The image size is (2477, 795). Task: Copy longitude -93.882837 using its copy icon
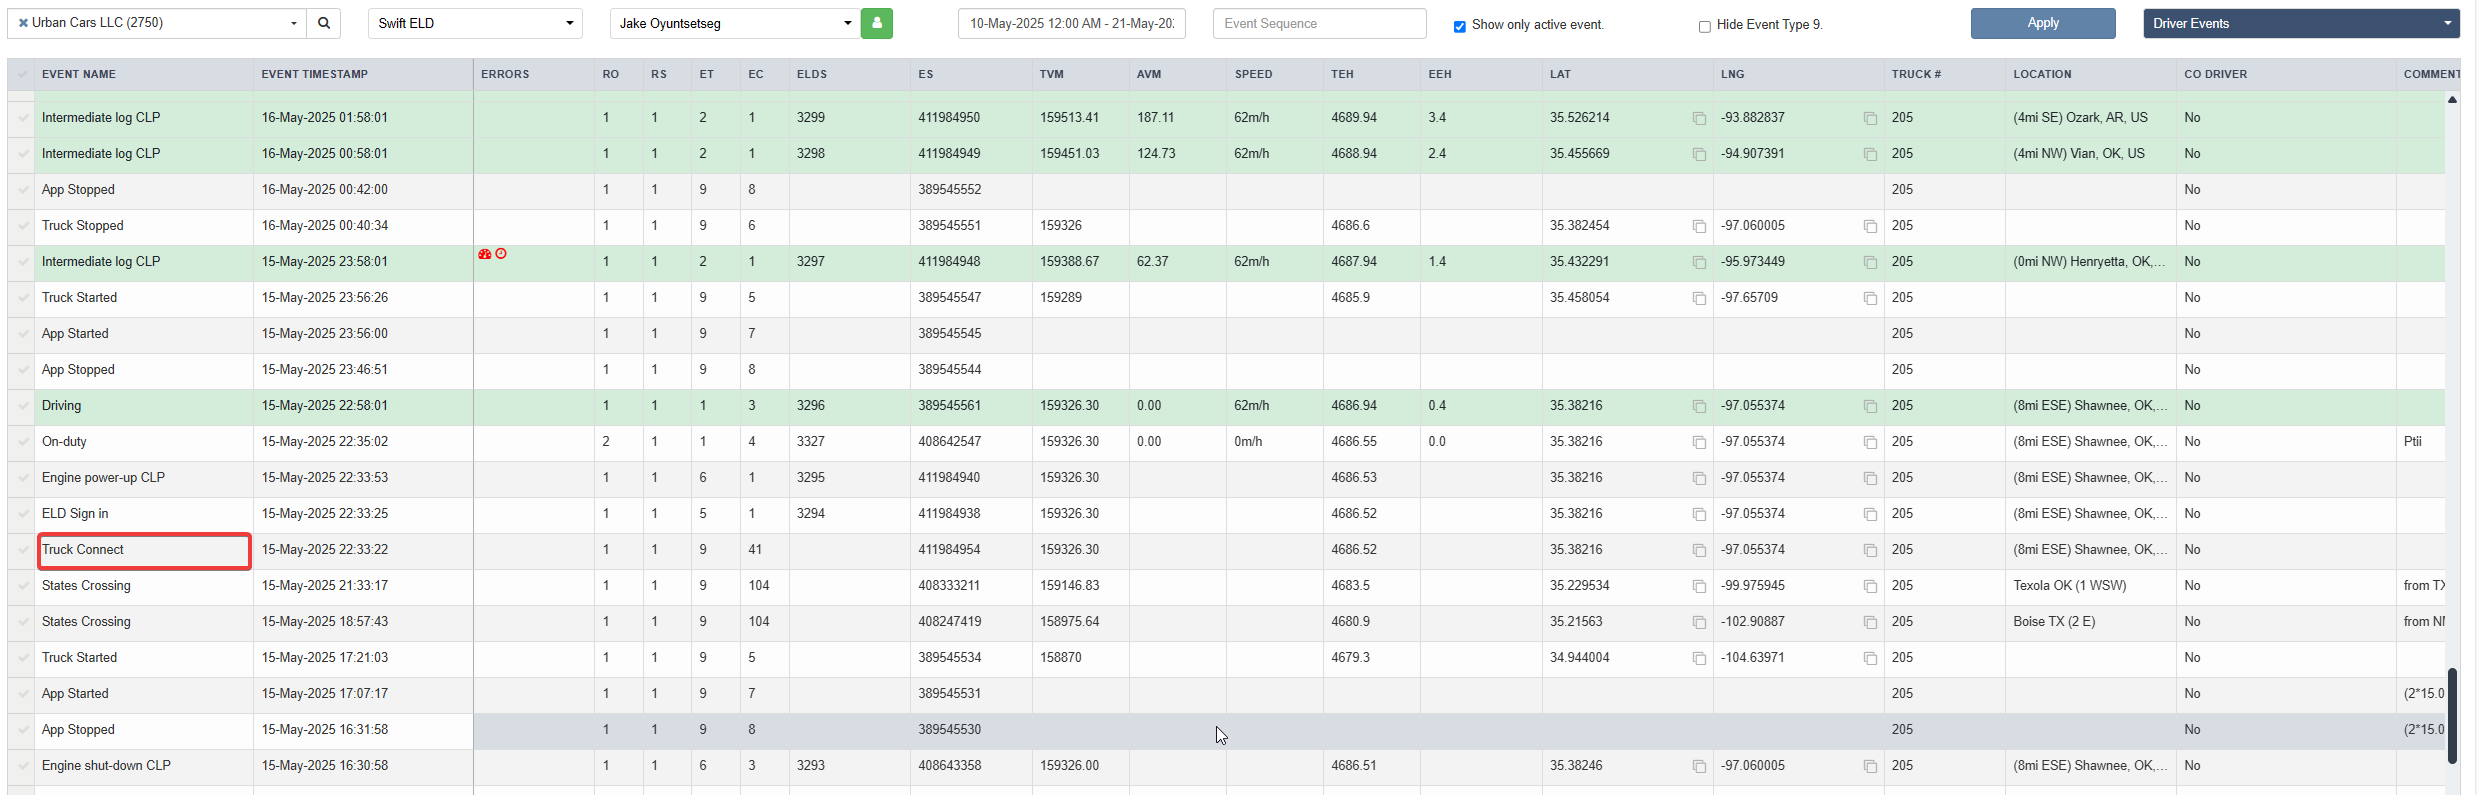1870,118
